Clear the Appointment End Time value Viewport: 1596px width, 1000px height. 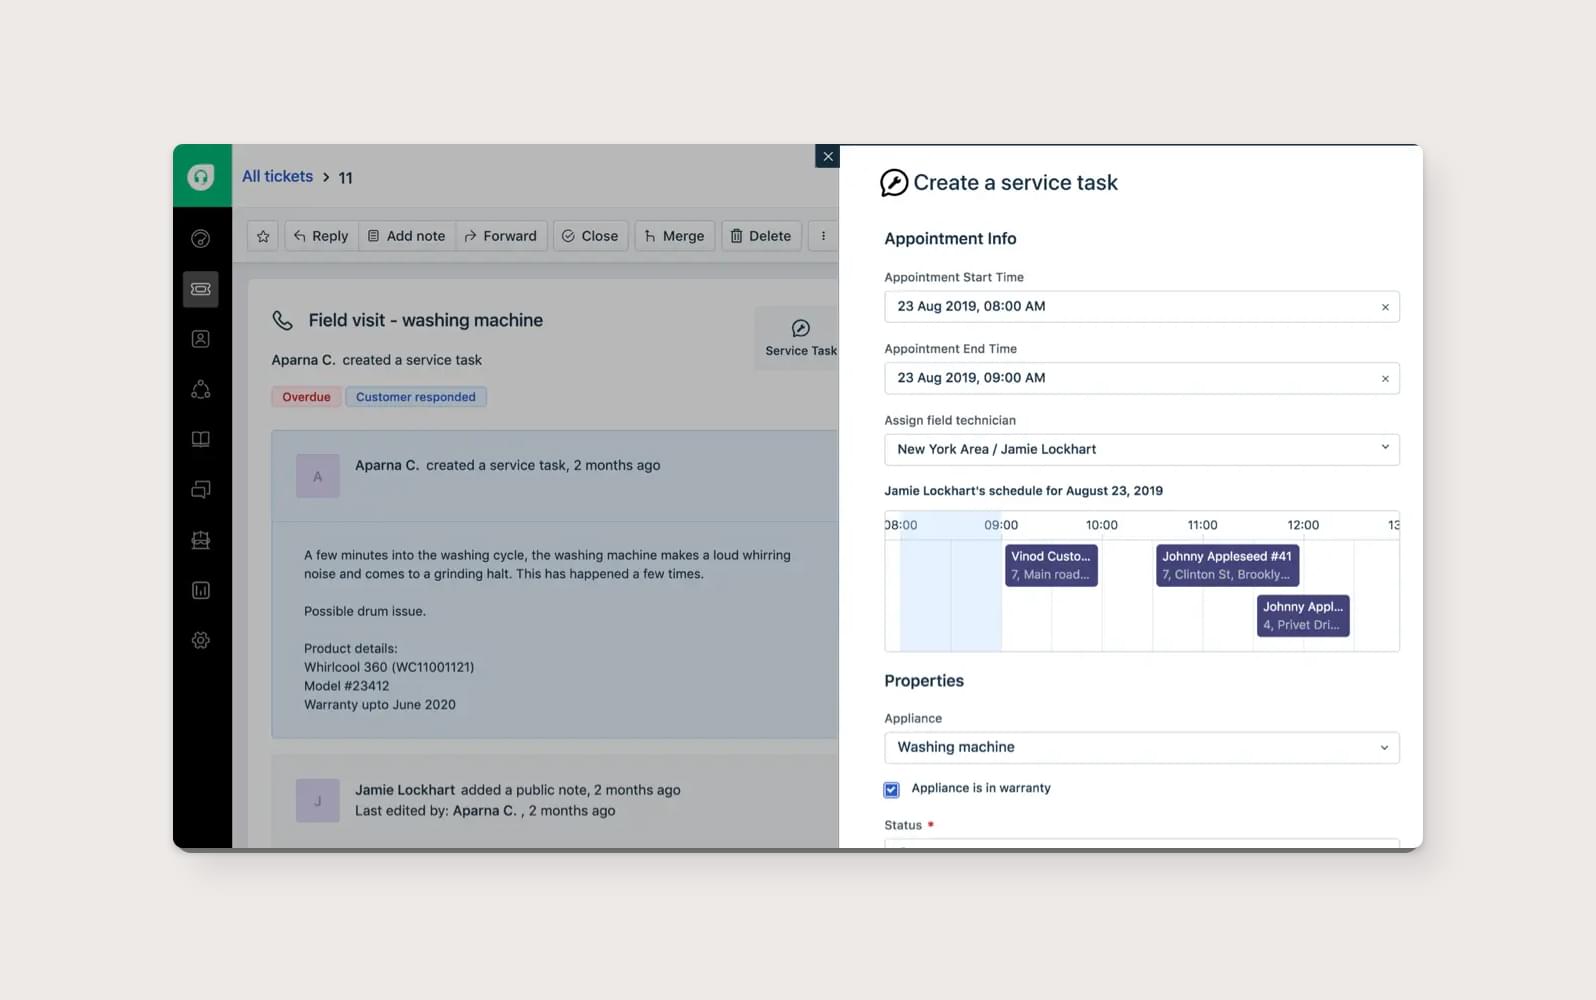(x=1385, y=379)
